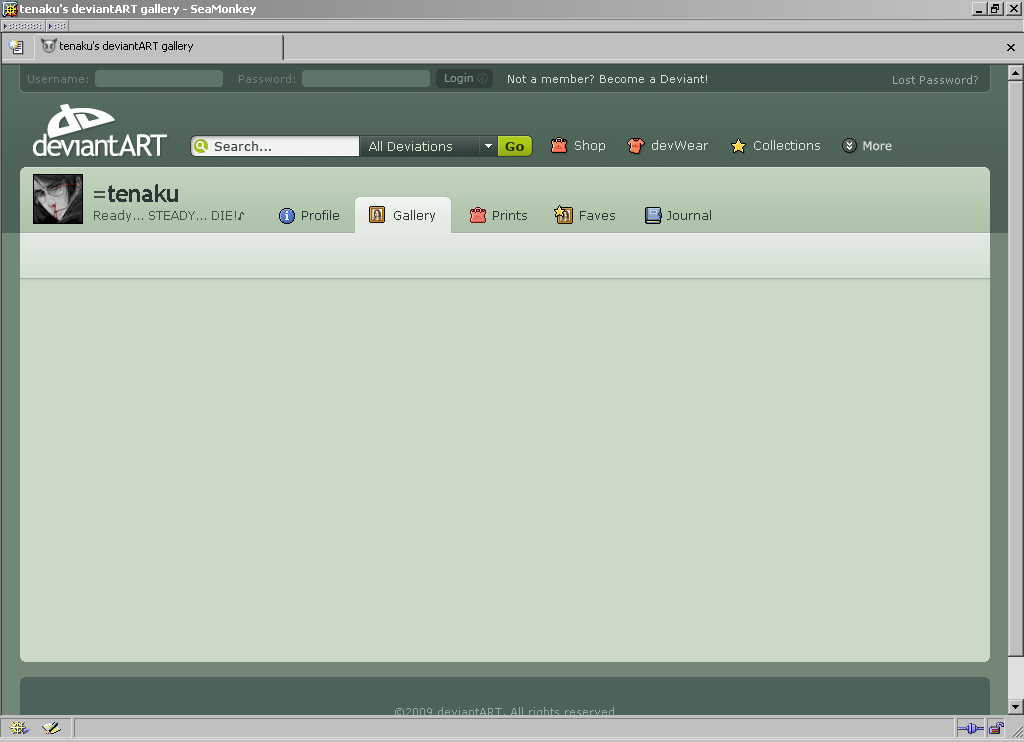The image size is (1024, 742).
Task: Open the devWear link
Action: [x=667, y=146]
